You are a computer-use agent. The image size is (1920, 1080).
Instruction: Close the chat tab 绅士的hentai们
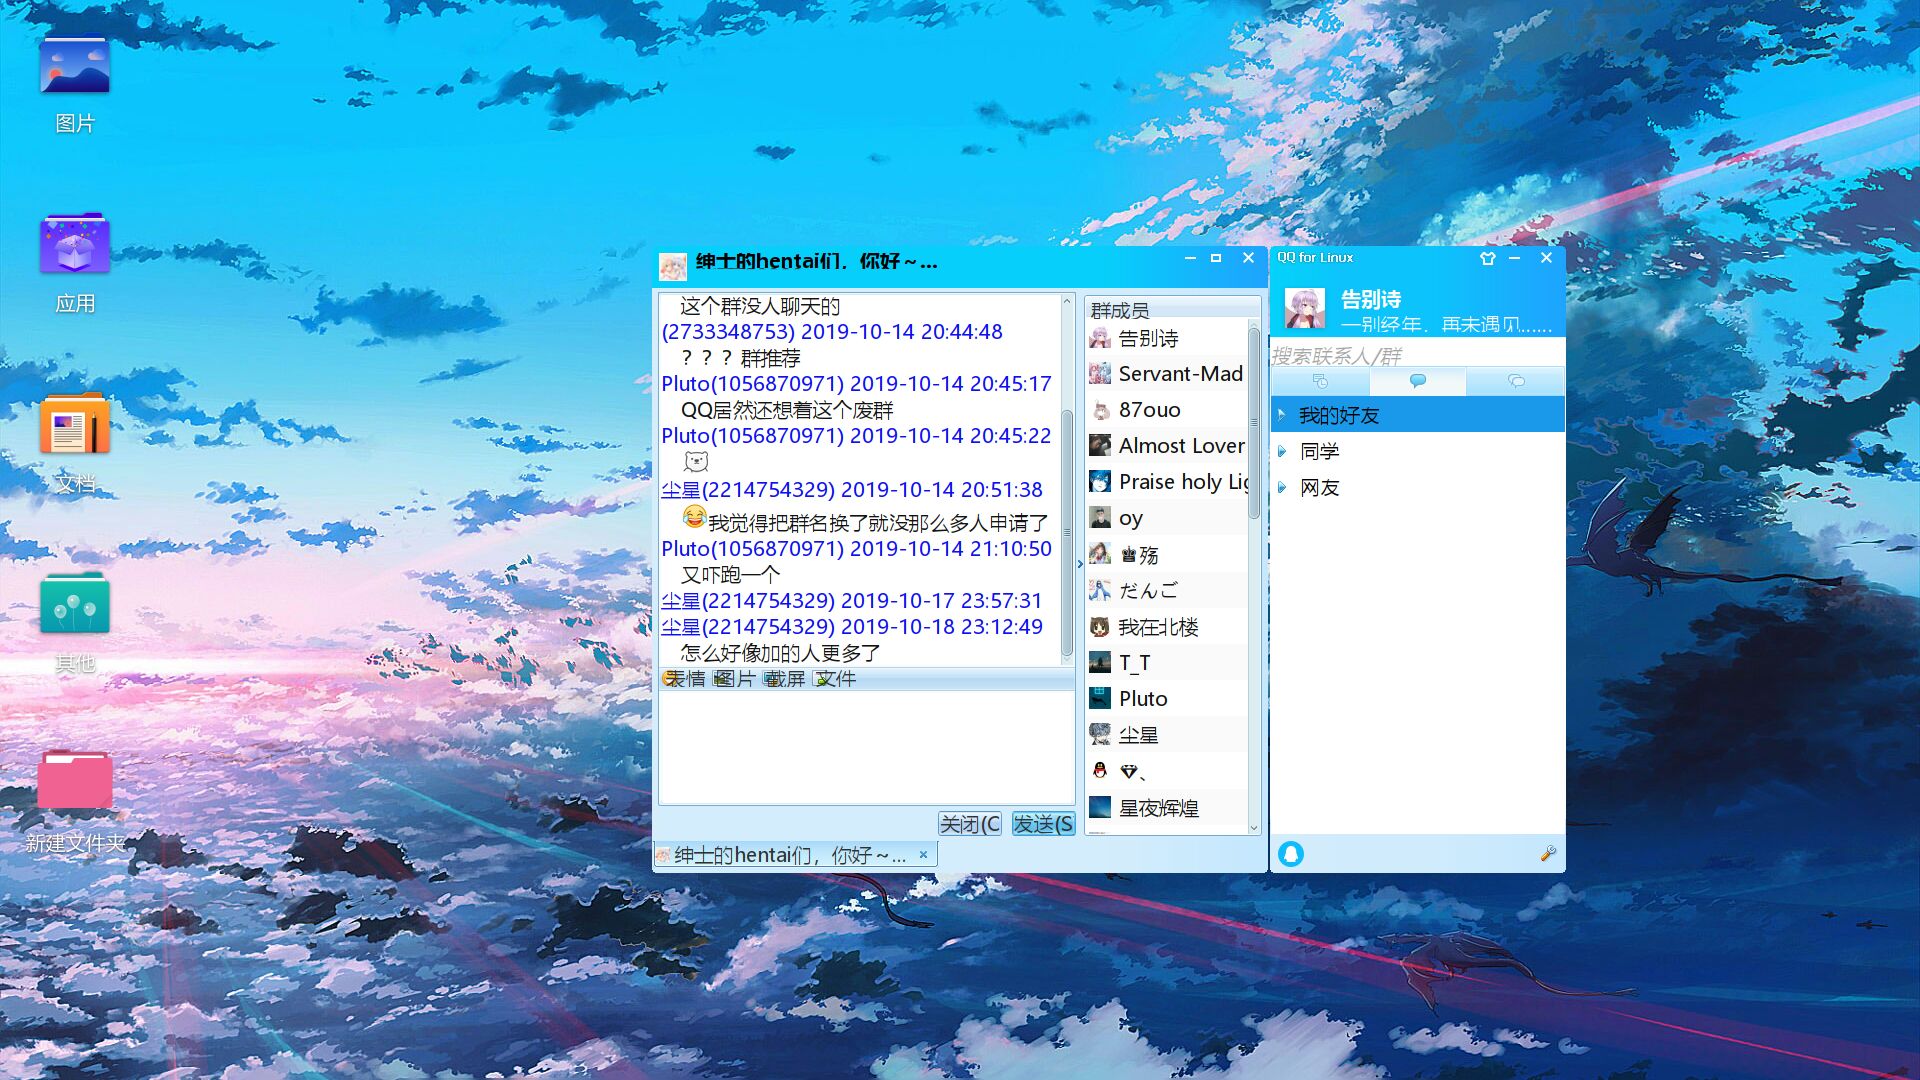click(923, 855)
